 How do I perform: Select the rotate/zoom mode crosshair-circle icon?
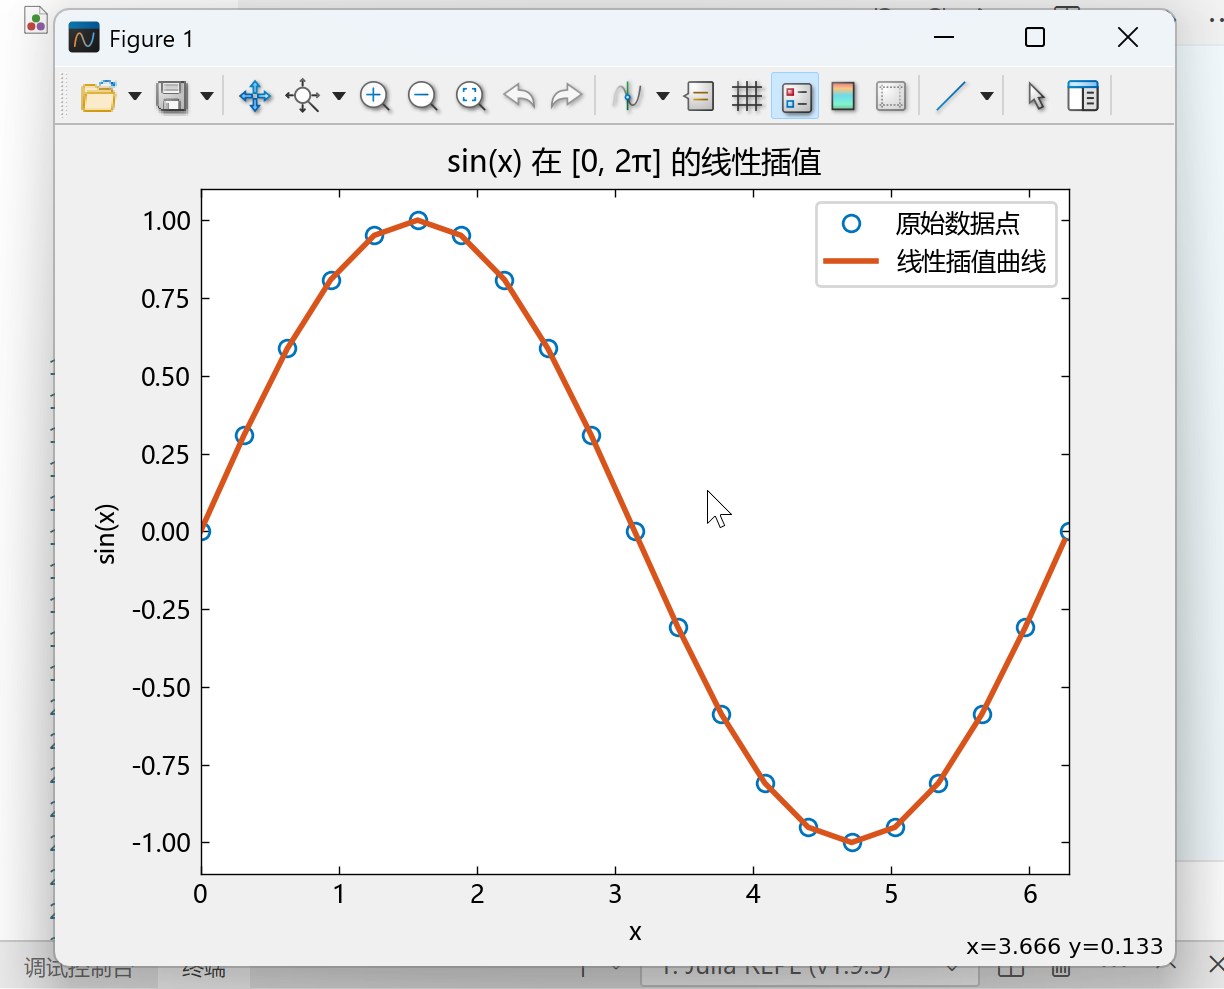(302, 97)
